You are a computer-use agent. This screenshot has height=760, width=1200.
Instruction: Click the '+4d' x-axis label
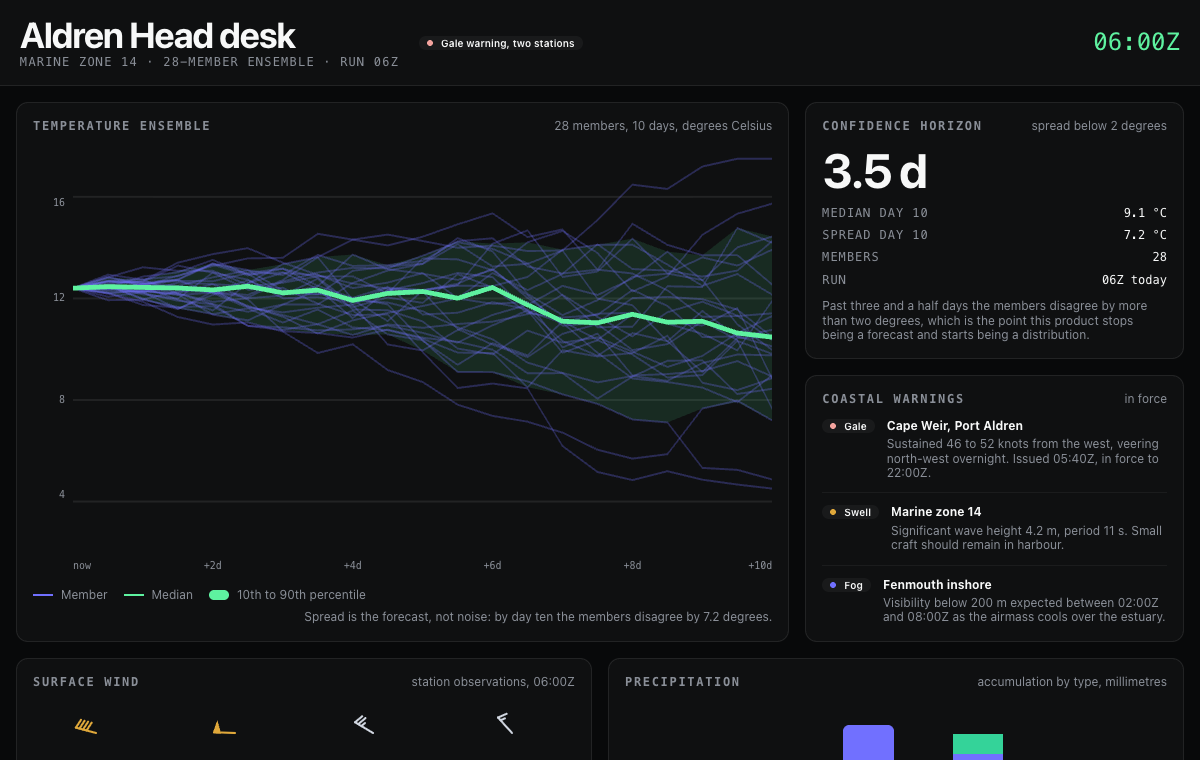[352, 565]
